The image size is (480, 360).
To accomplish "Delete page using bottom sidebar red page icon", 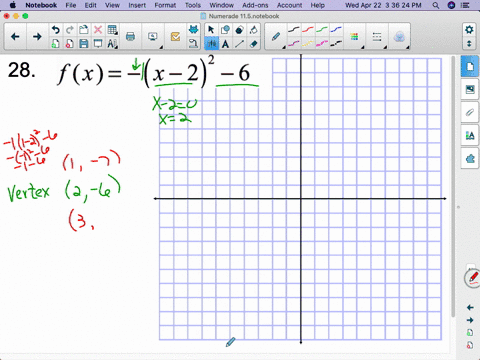I will [470, 345].
